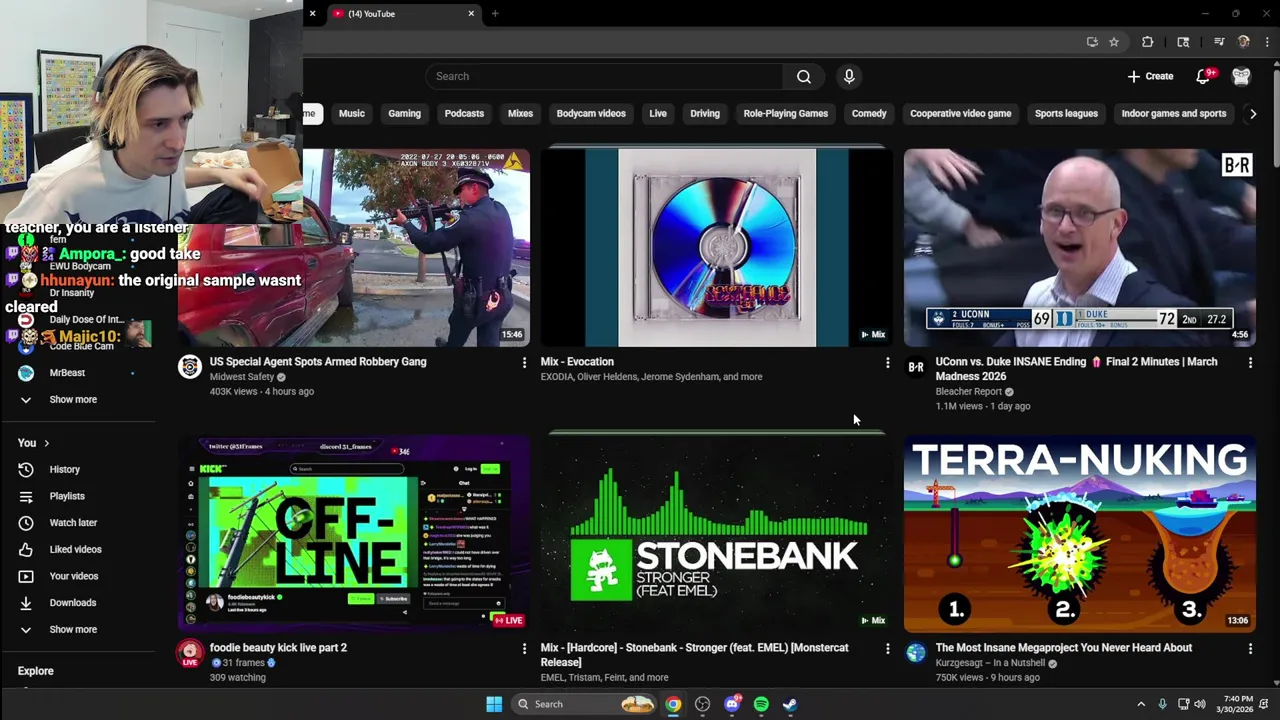Open options menu for UConn vs. Duke video
Viewport: 1280px width, 720px height.
click(x=1250, y=363)
